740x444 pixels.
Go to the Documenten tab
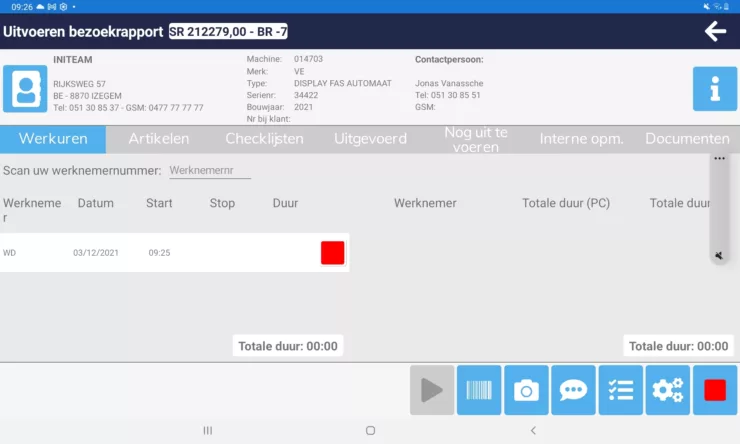[687, 139]
